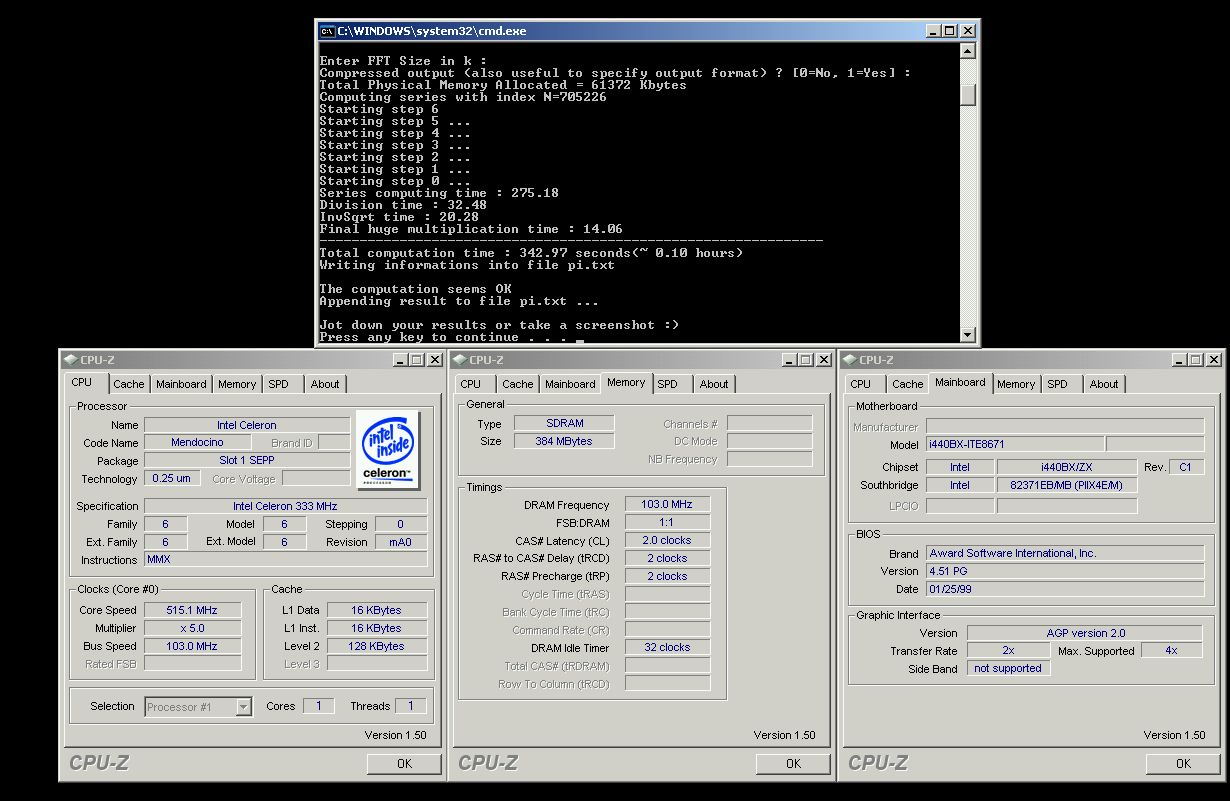Minimize the left CPU-Z window

[x=400, y=360]
